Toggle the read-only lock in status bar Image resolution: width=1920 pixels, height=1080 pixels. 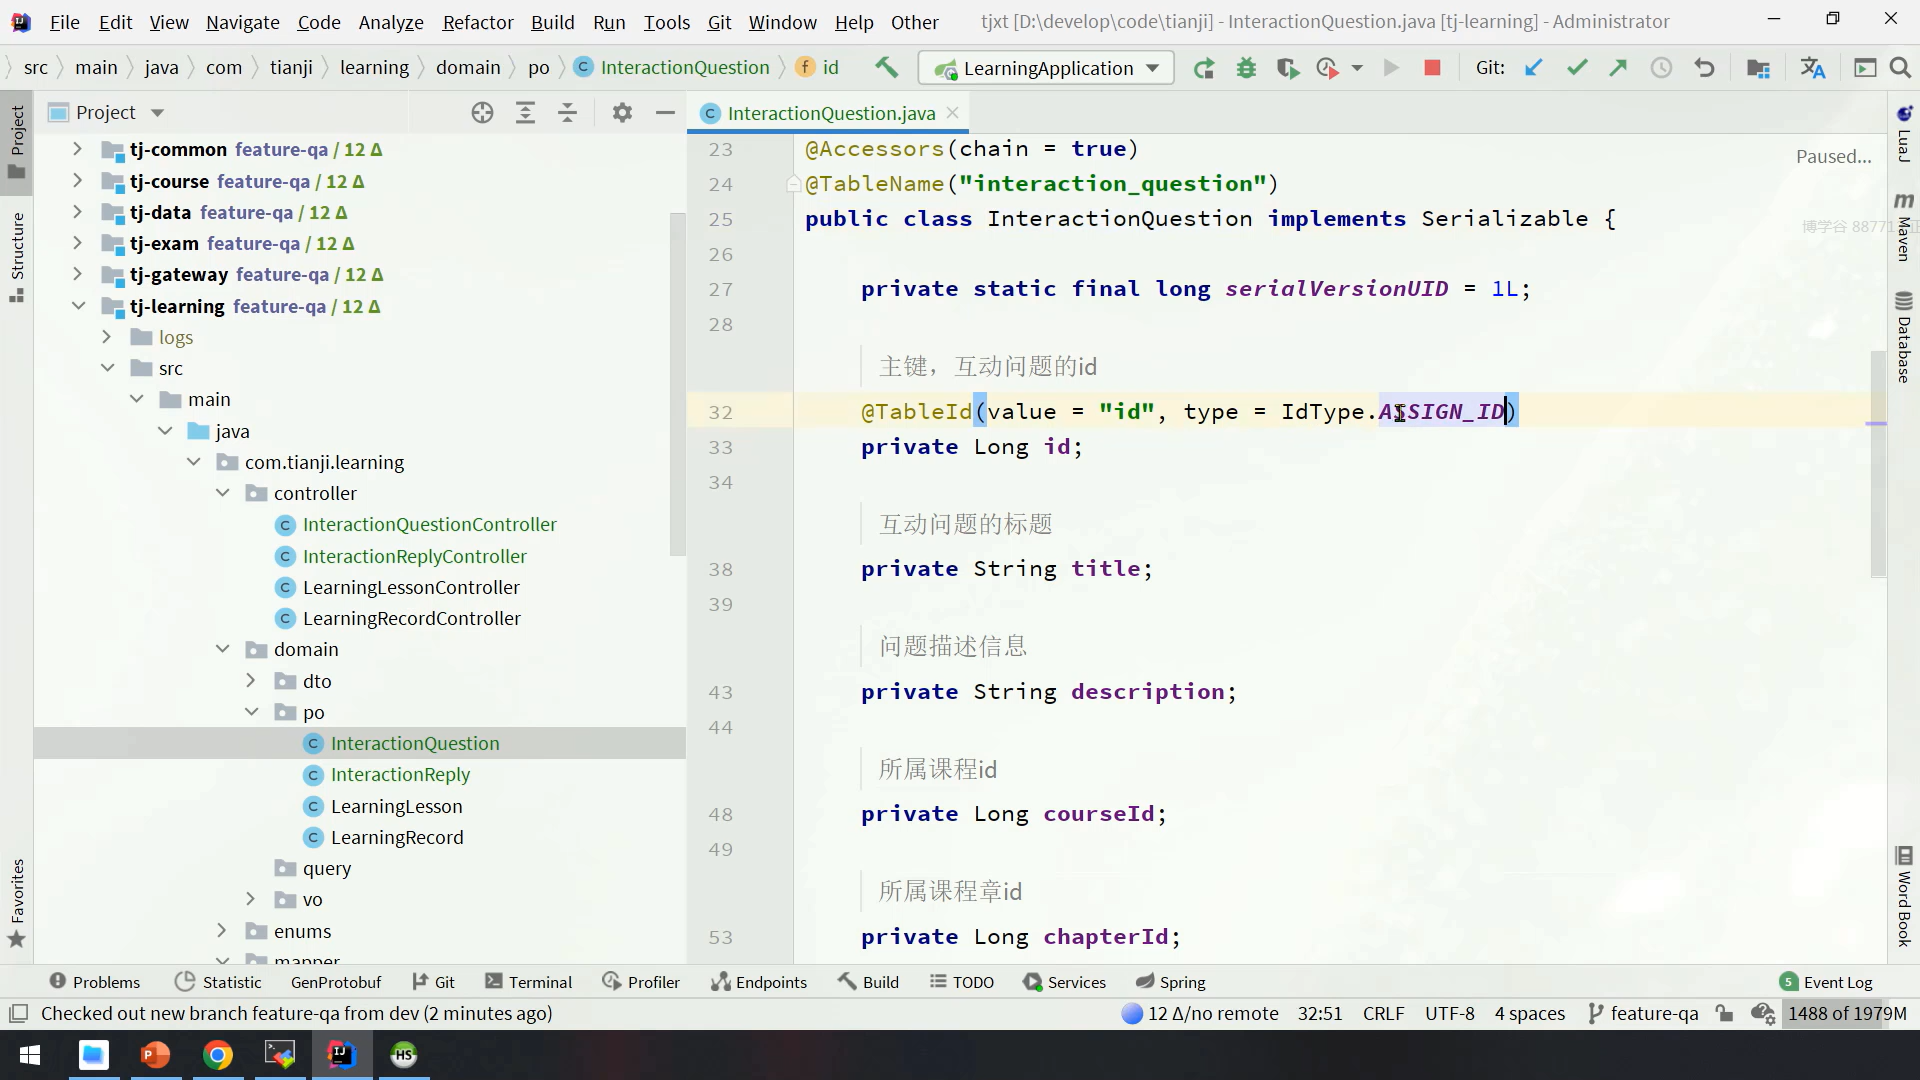(x=1724, y=1013)
